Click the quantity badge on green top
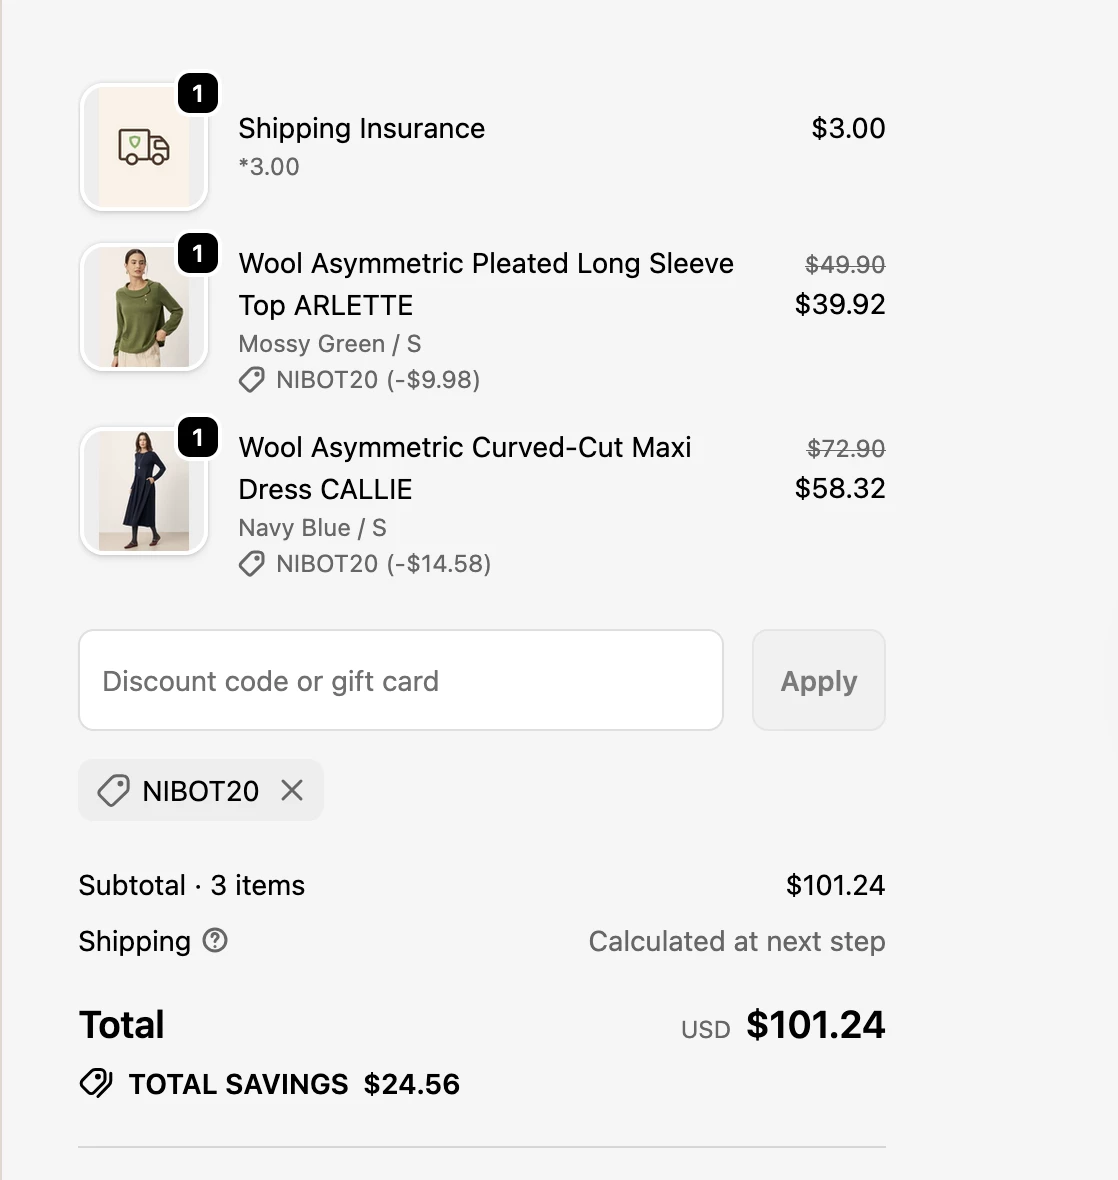The height and width of the screenshot is (1180, 1118). coord(198,254)
